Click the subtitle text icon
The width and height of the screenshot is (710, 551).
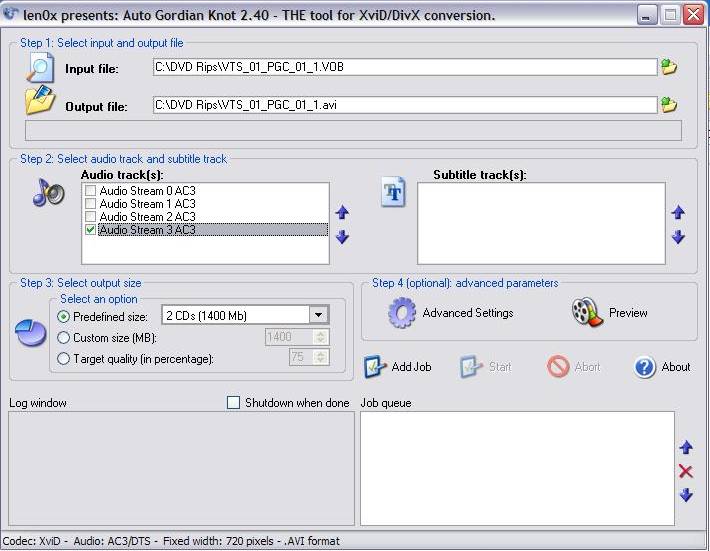(x=393, y=192)
